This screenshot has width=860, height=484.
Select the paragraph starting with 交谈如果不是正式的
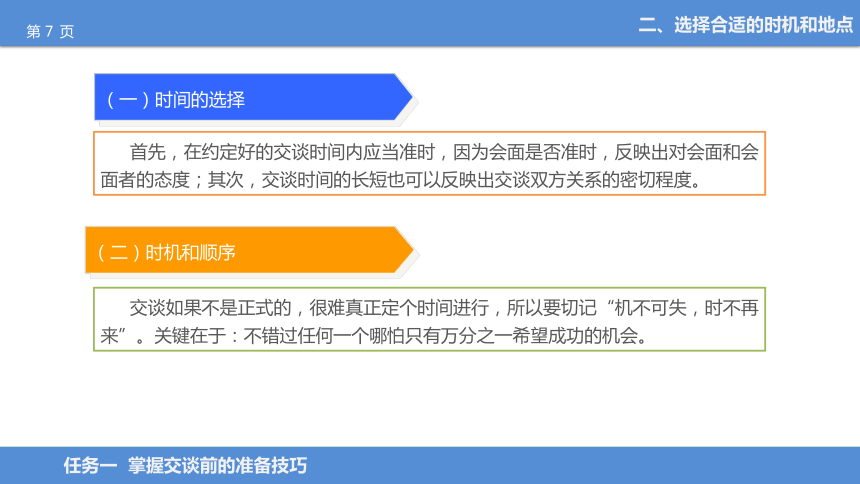click(429, 319)
